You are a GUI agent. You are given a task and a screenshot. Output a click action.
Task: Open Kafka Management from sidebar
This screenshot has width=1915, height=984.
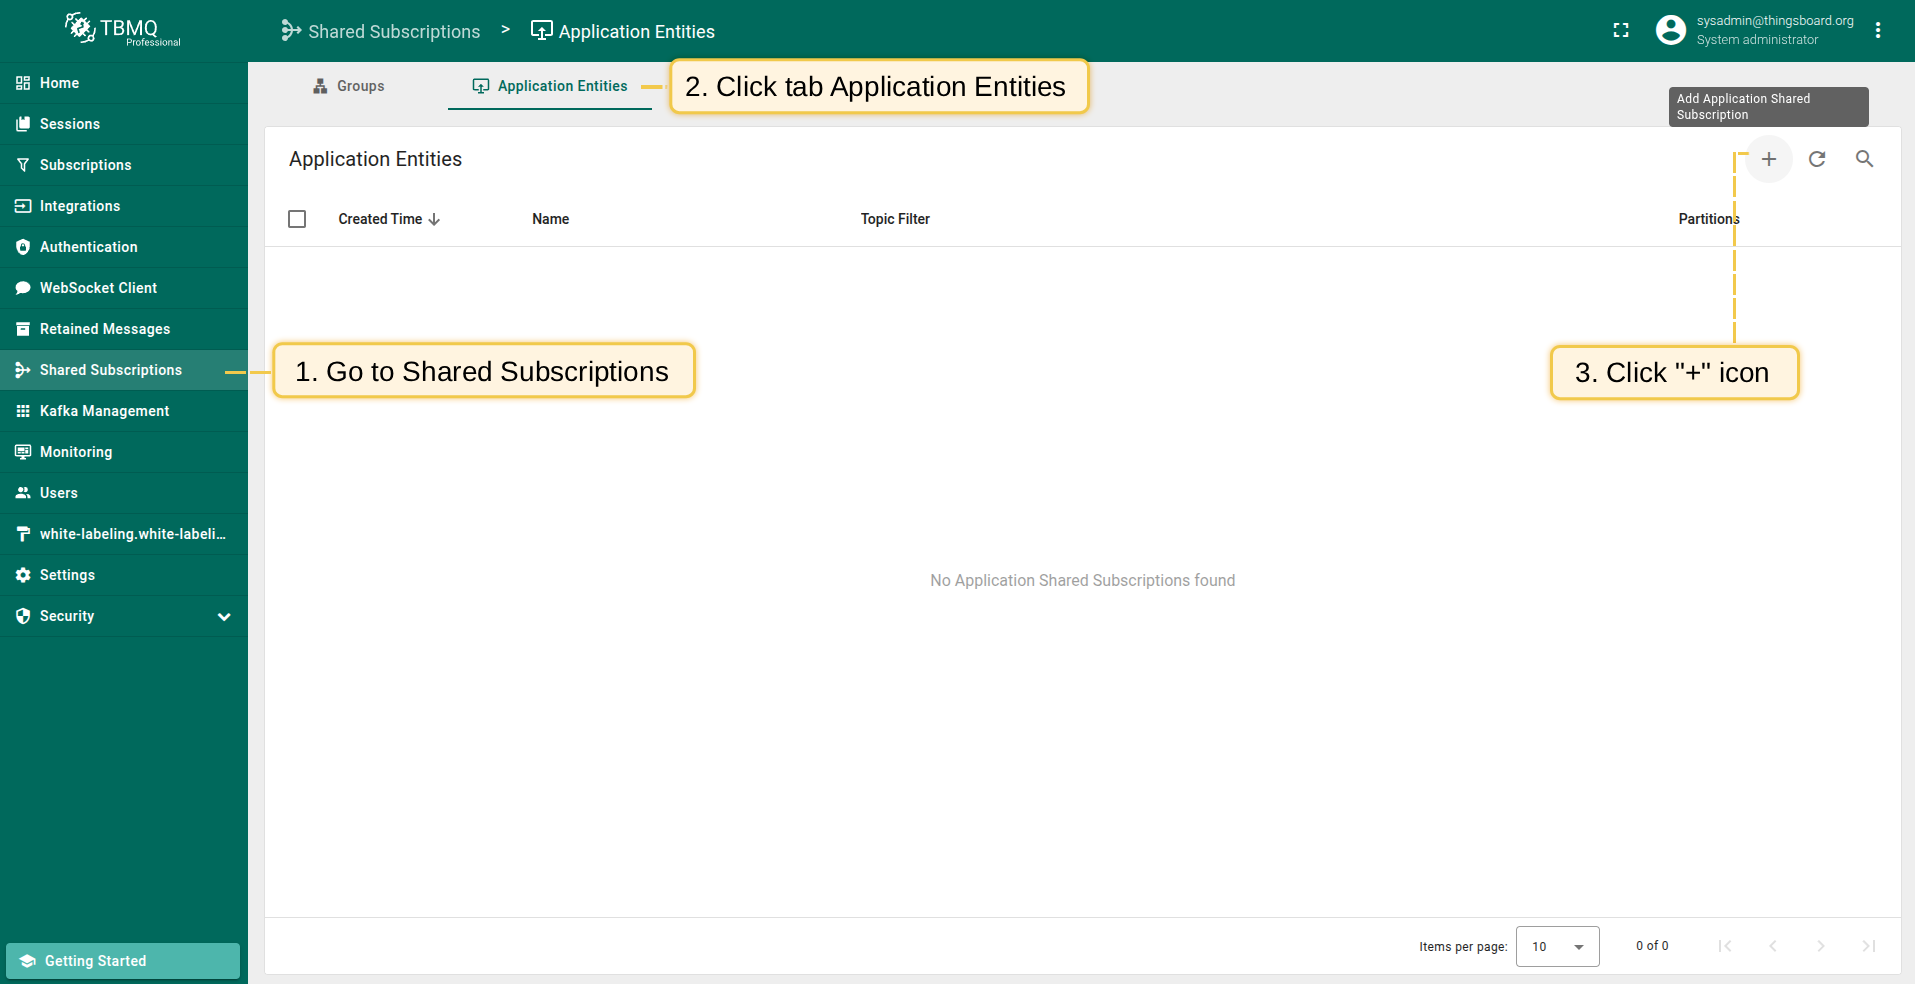click(104, 411)
